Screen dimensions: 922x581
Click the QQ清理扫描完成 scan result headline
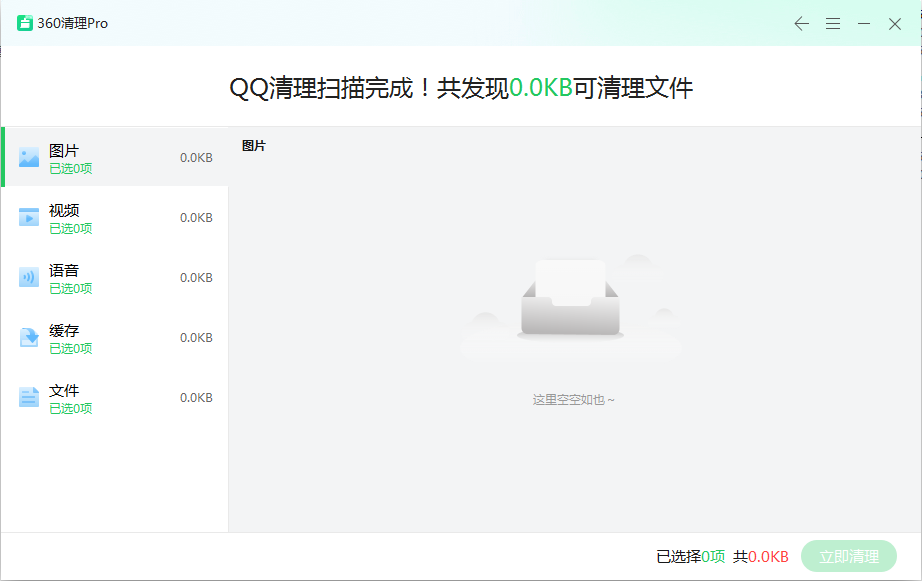click(x=461, y=88)
